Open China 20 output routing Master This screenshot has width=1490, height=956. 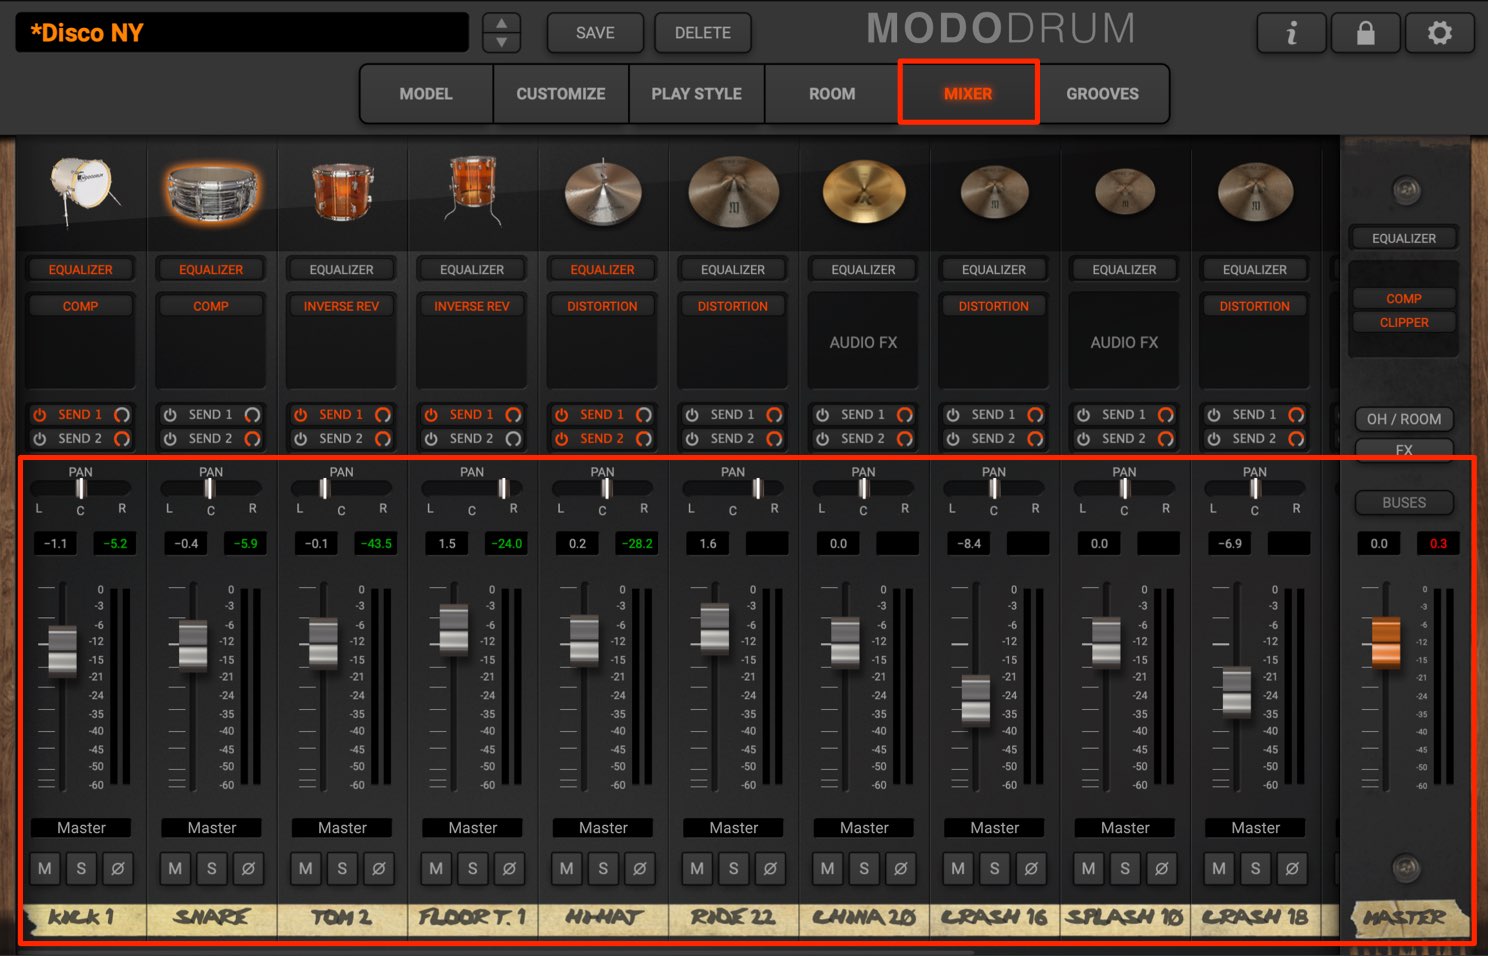tap(864, 828)
